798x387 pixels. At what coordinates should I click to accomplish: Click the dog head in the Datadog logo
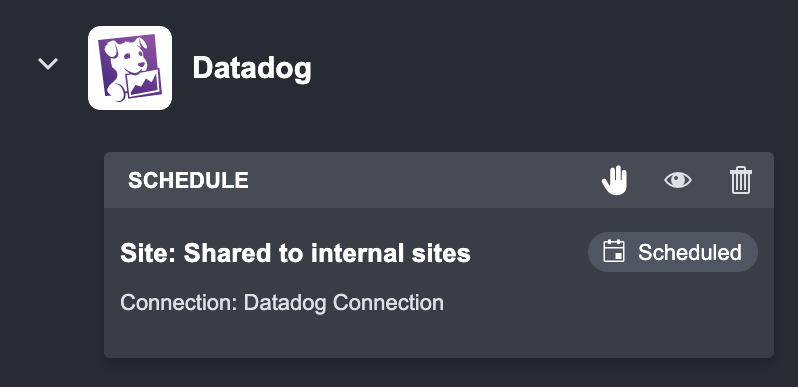click(126, 56)
